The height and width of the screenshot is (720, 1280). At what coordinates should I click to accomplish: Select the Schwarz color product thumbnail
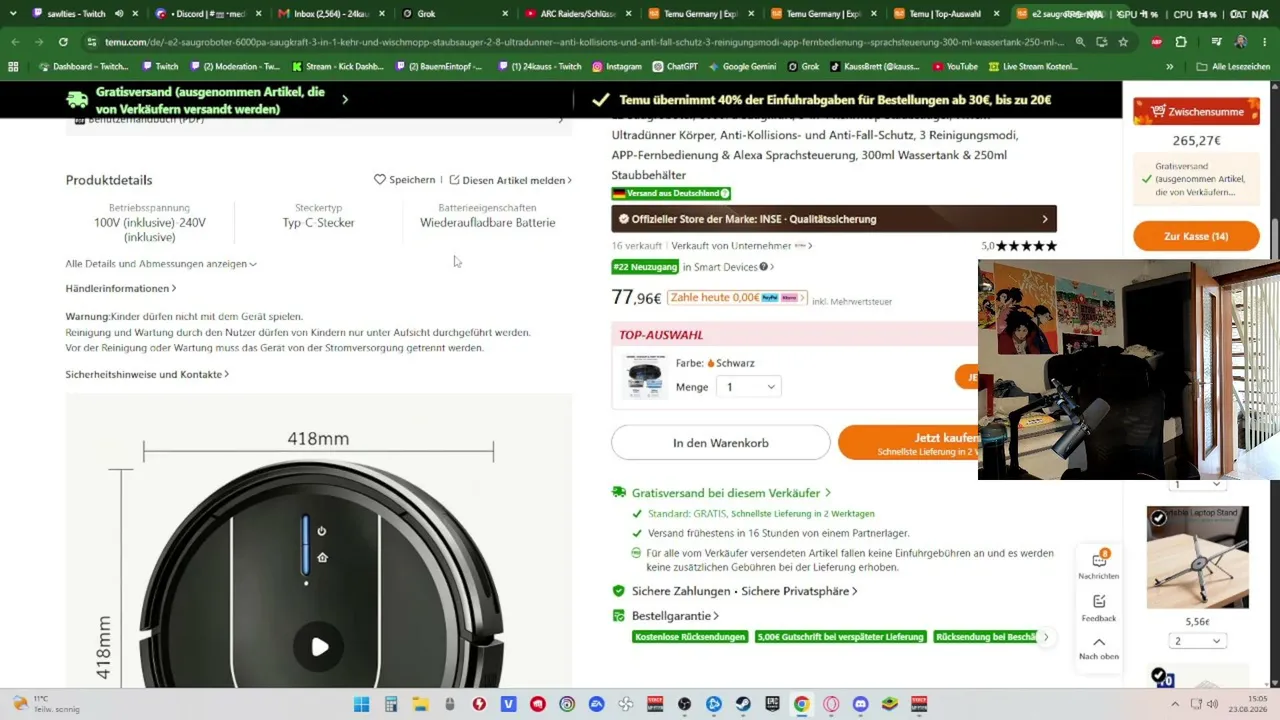click(x=645, y=376)
